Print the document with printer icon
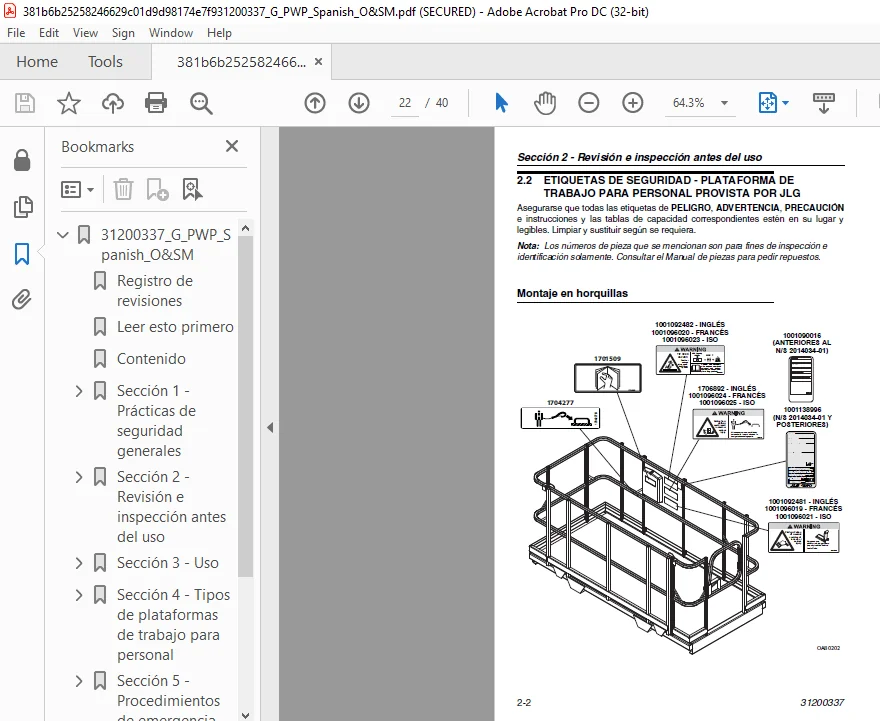This screenshot has width=880, height=721. point(156,103)
